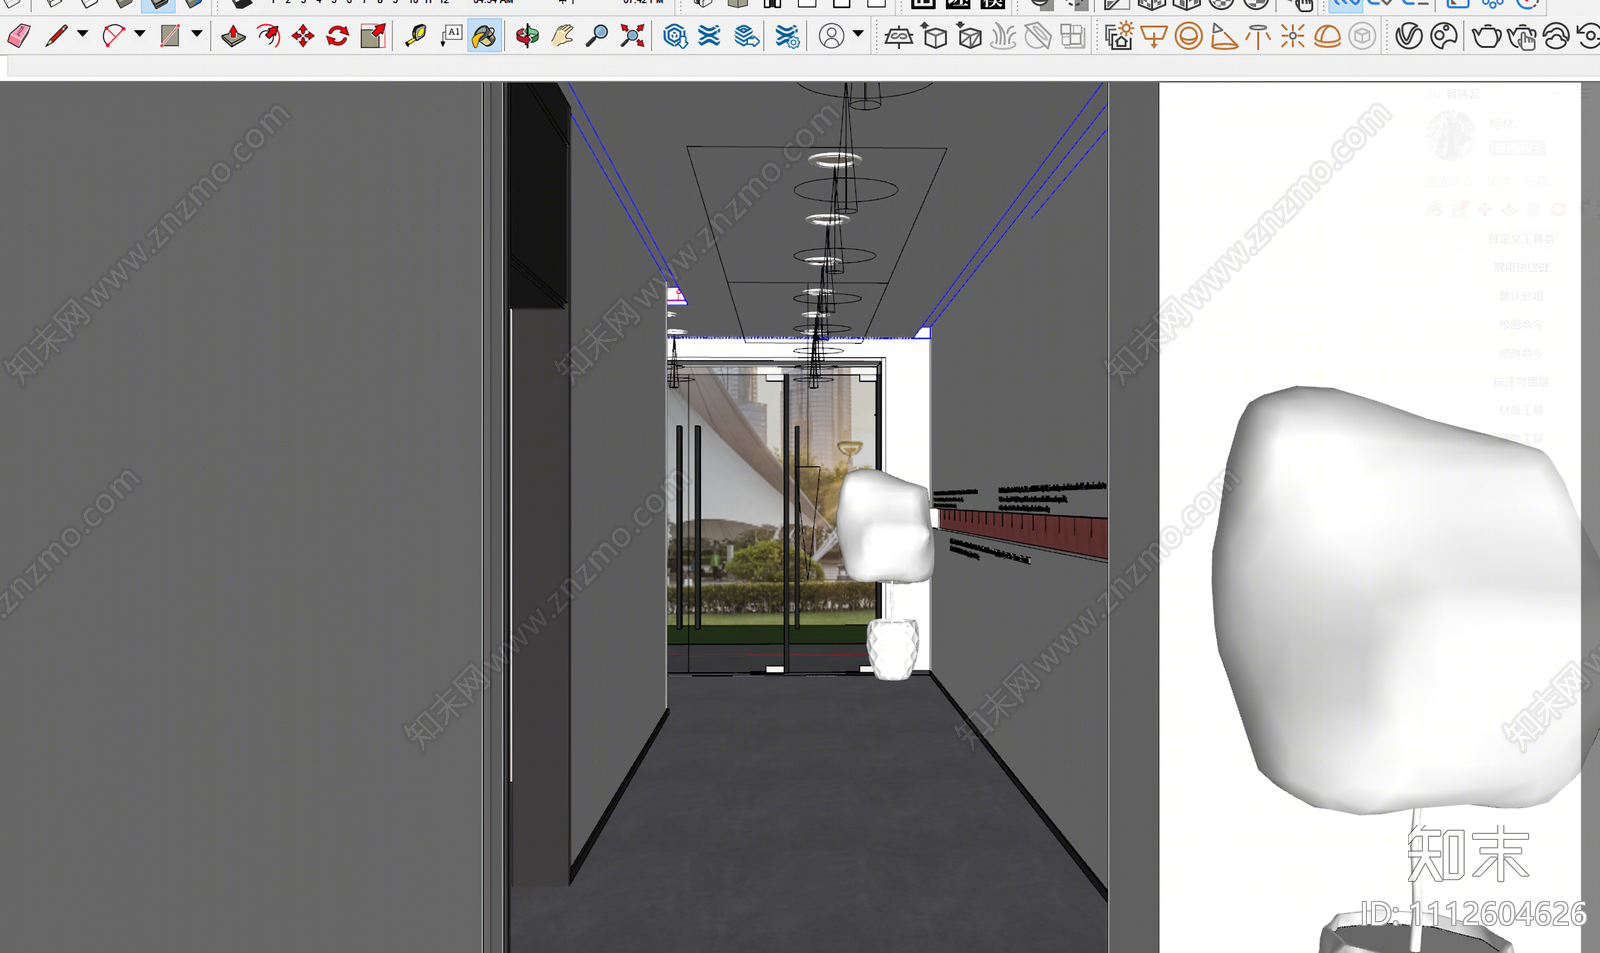The width and height of the screenshot is (1600, 953).
Task: Start interactive render teapot with hand
Action: tap(1522, 37)
